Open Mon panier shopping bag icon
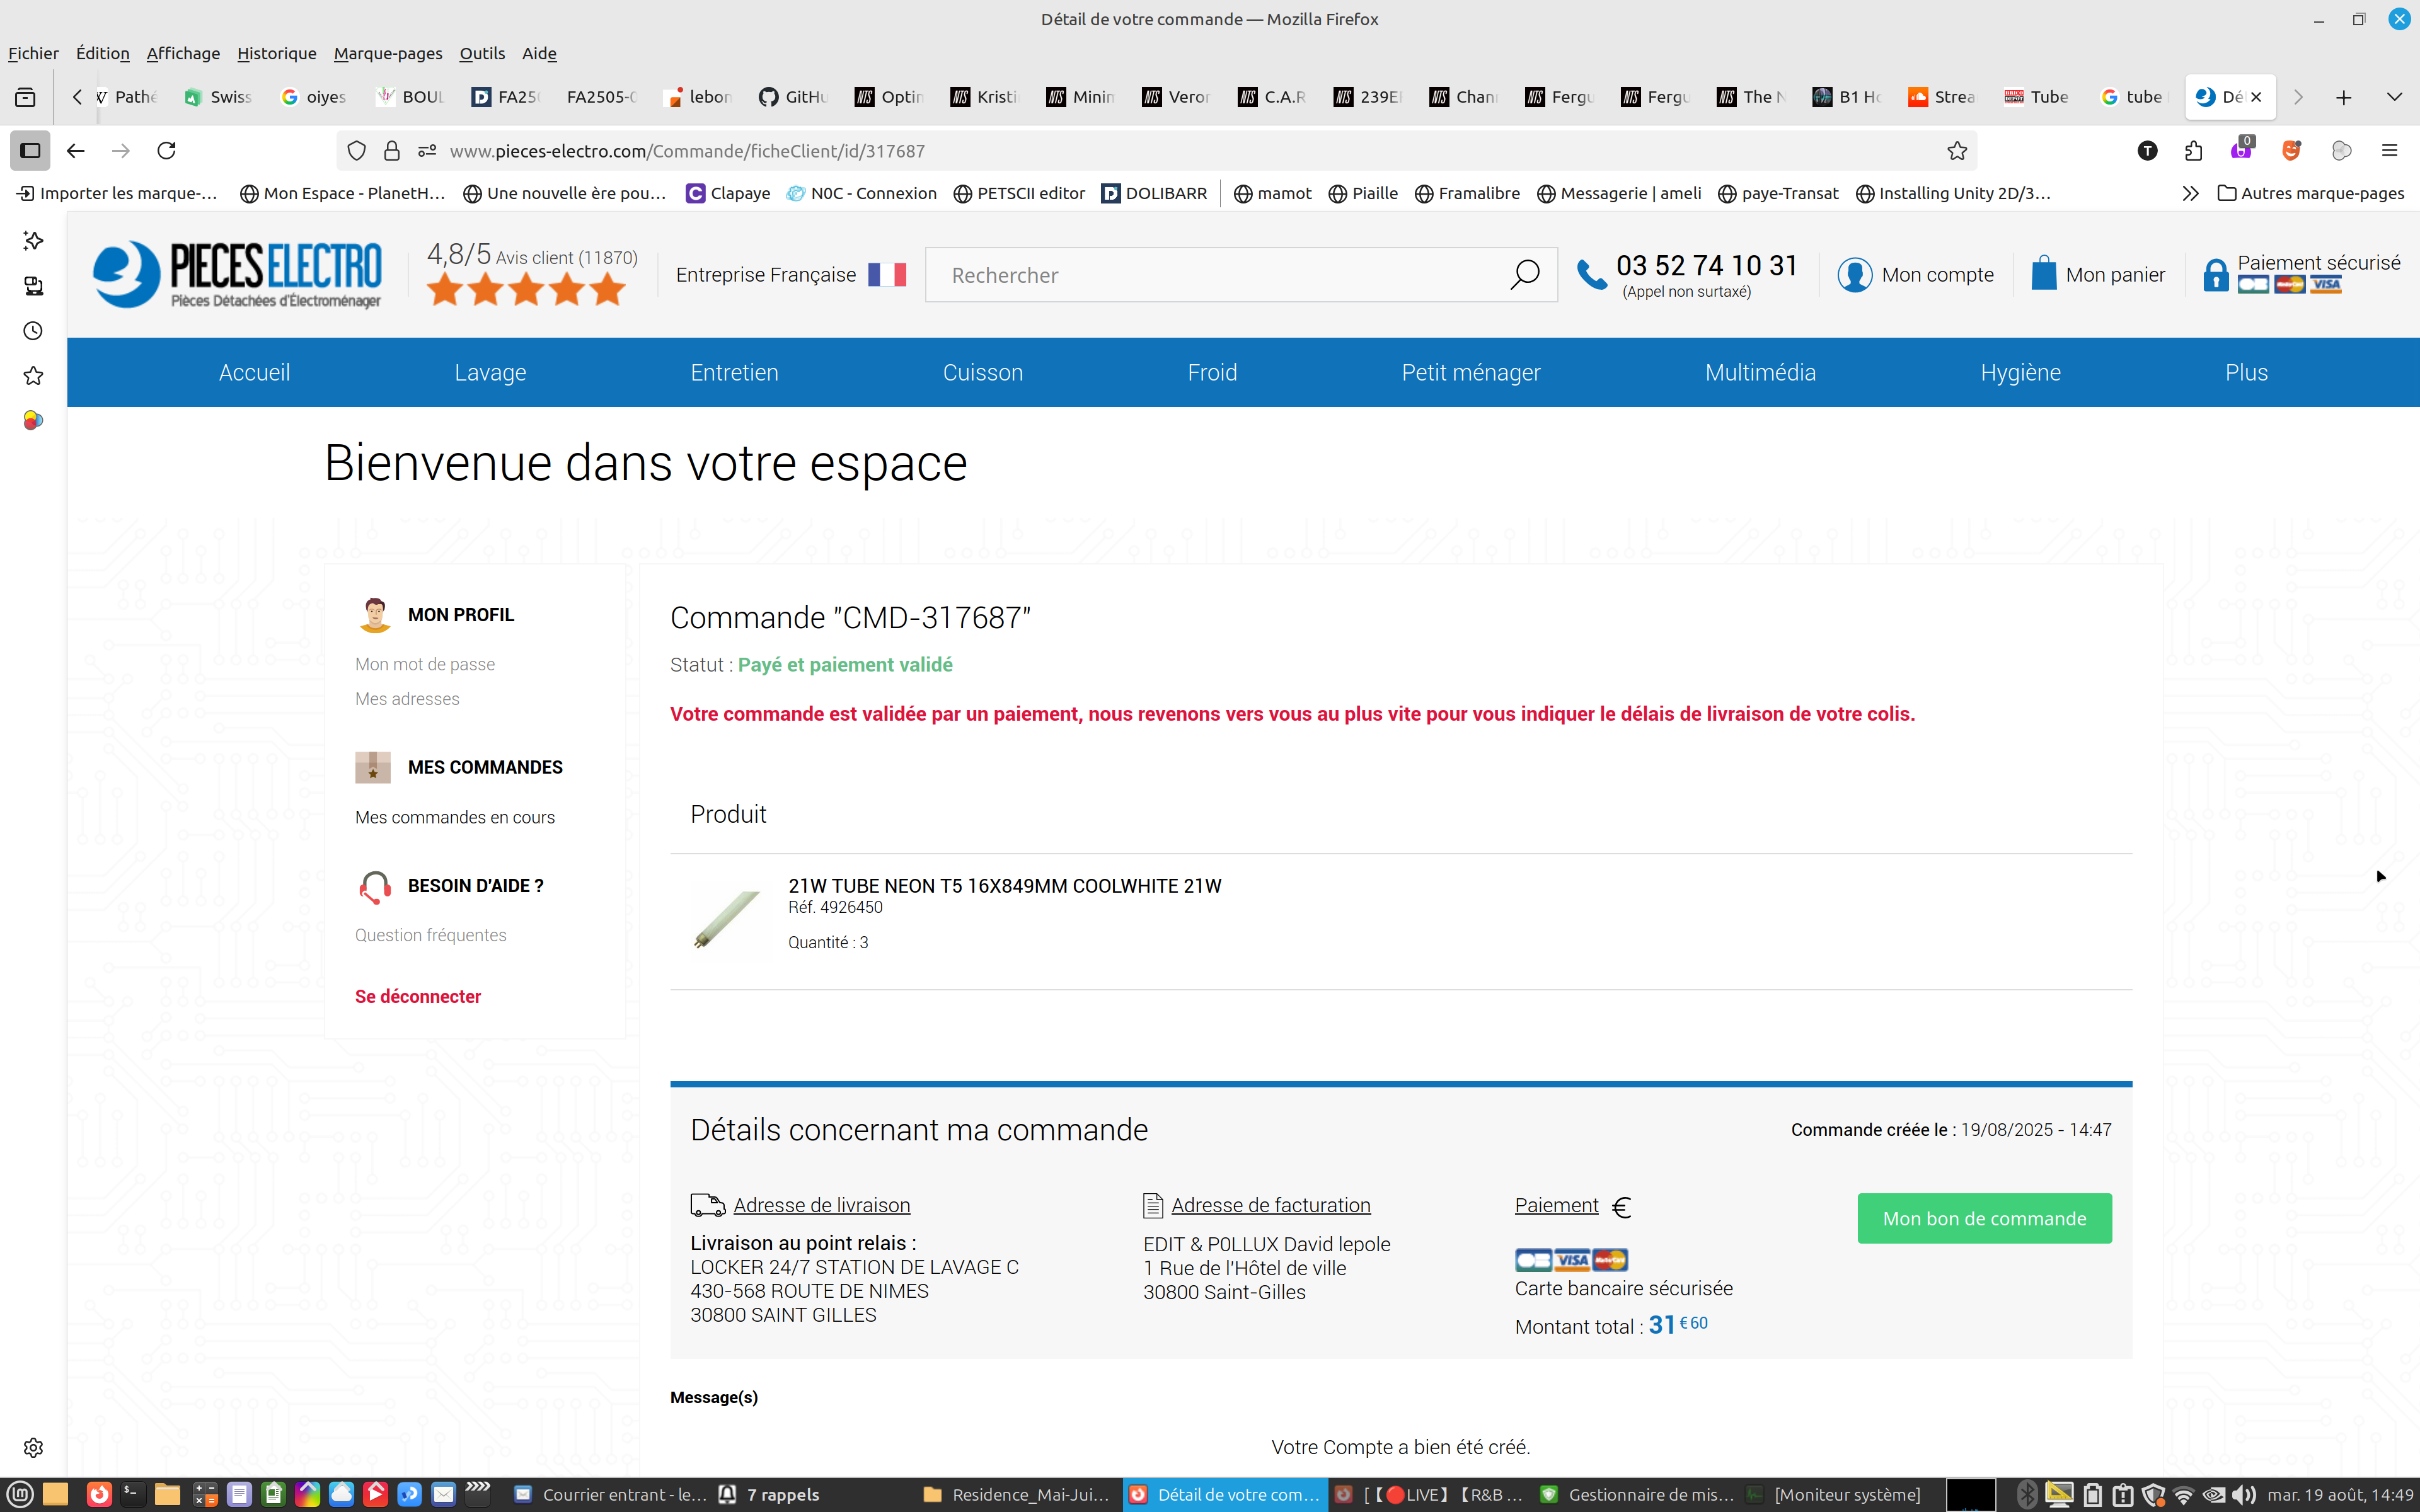2420x1512 pixels. point(2043,274)
